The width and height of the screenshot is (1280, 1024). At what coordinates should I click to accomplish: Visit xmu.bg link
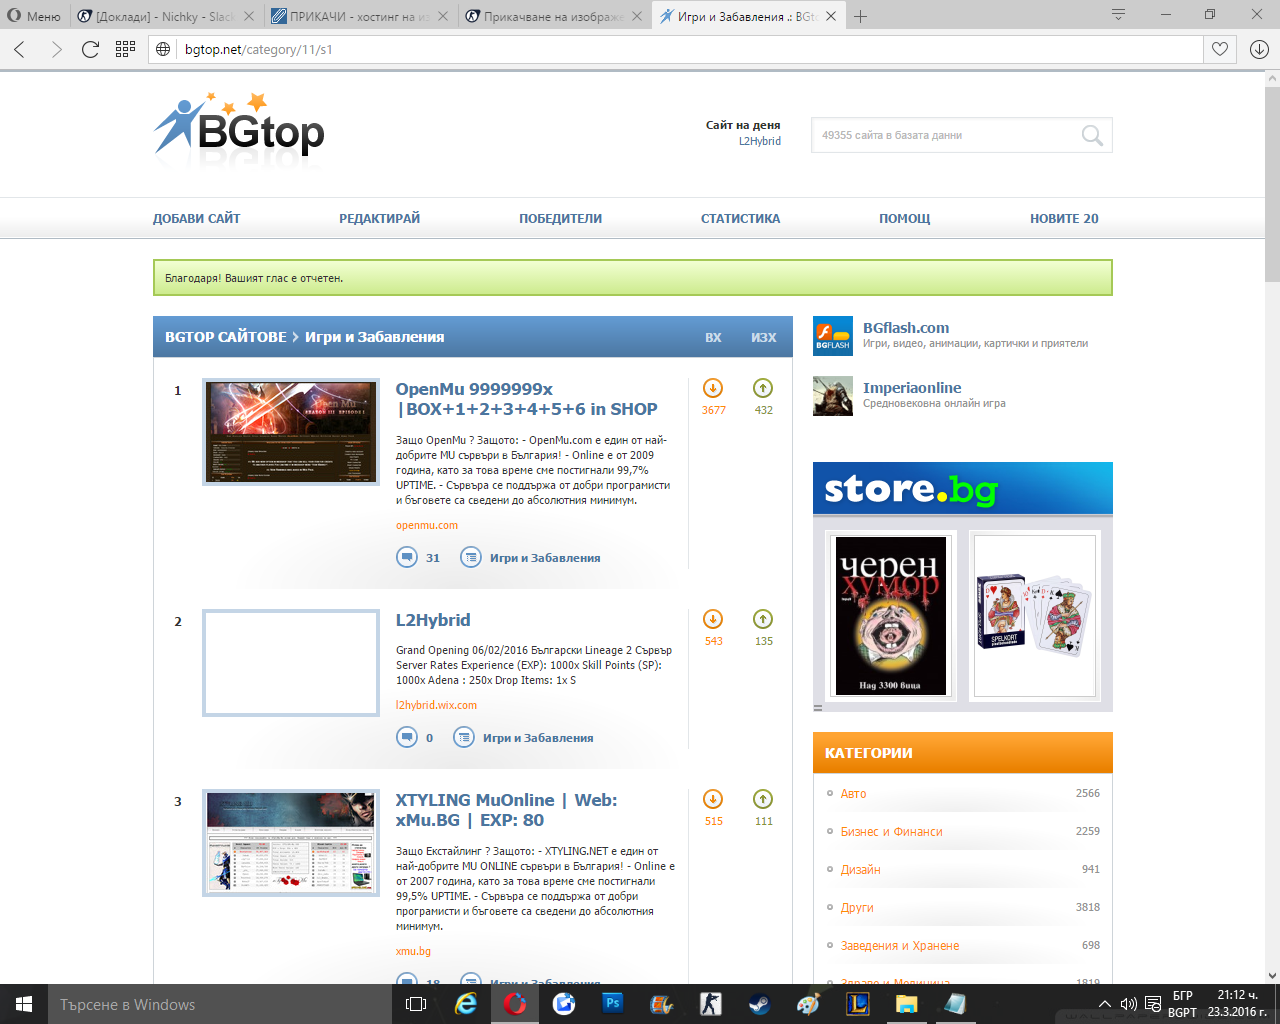pyautogui.click(x=413, y=951)
